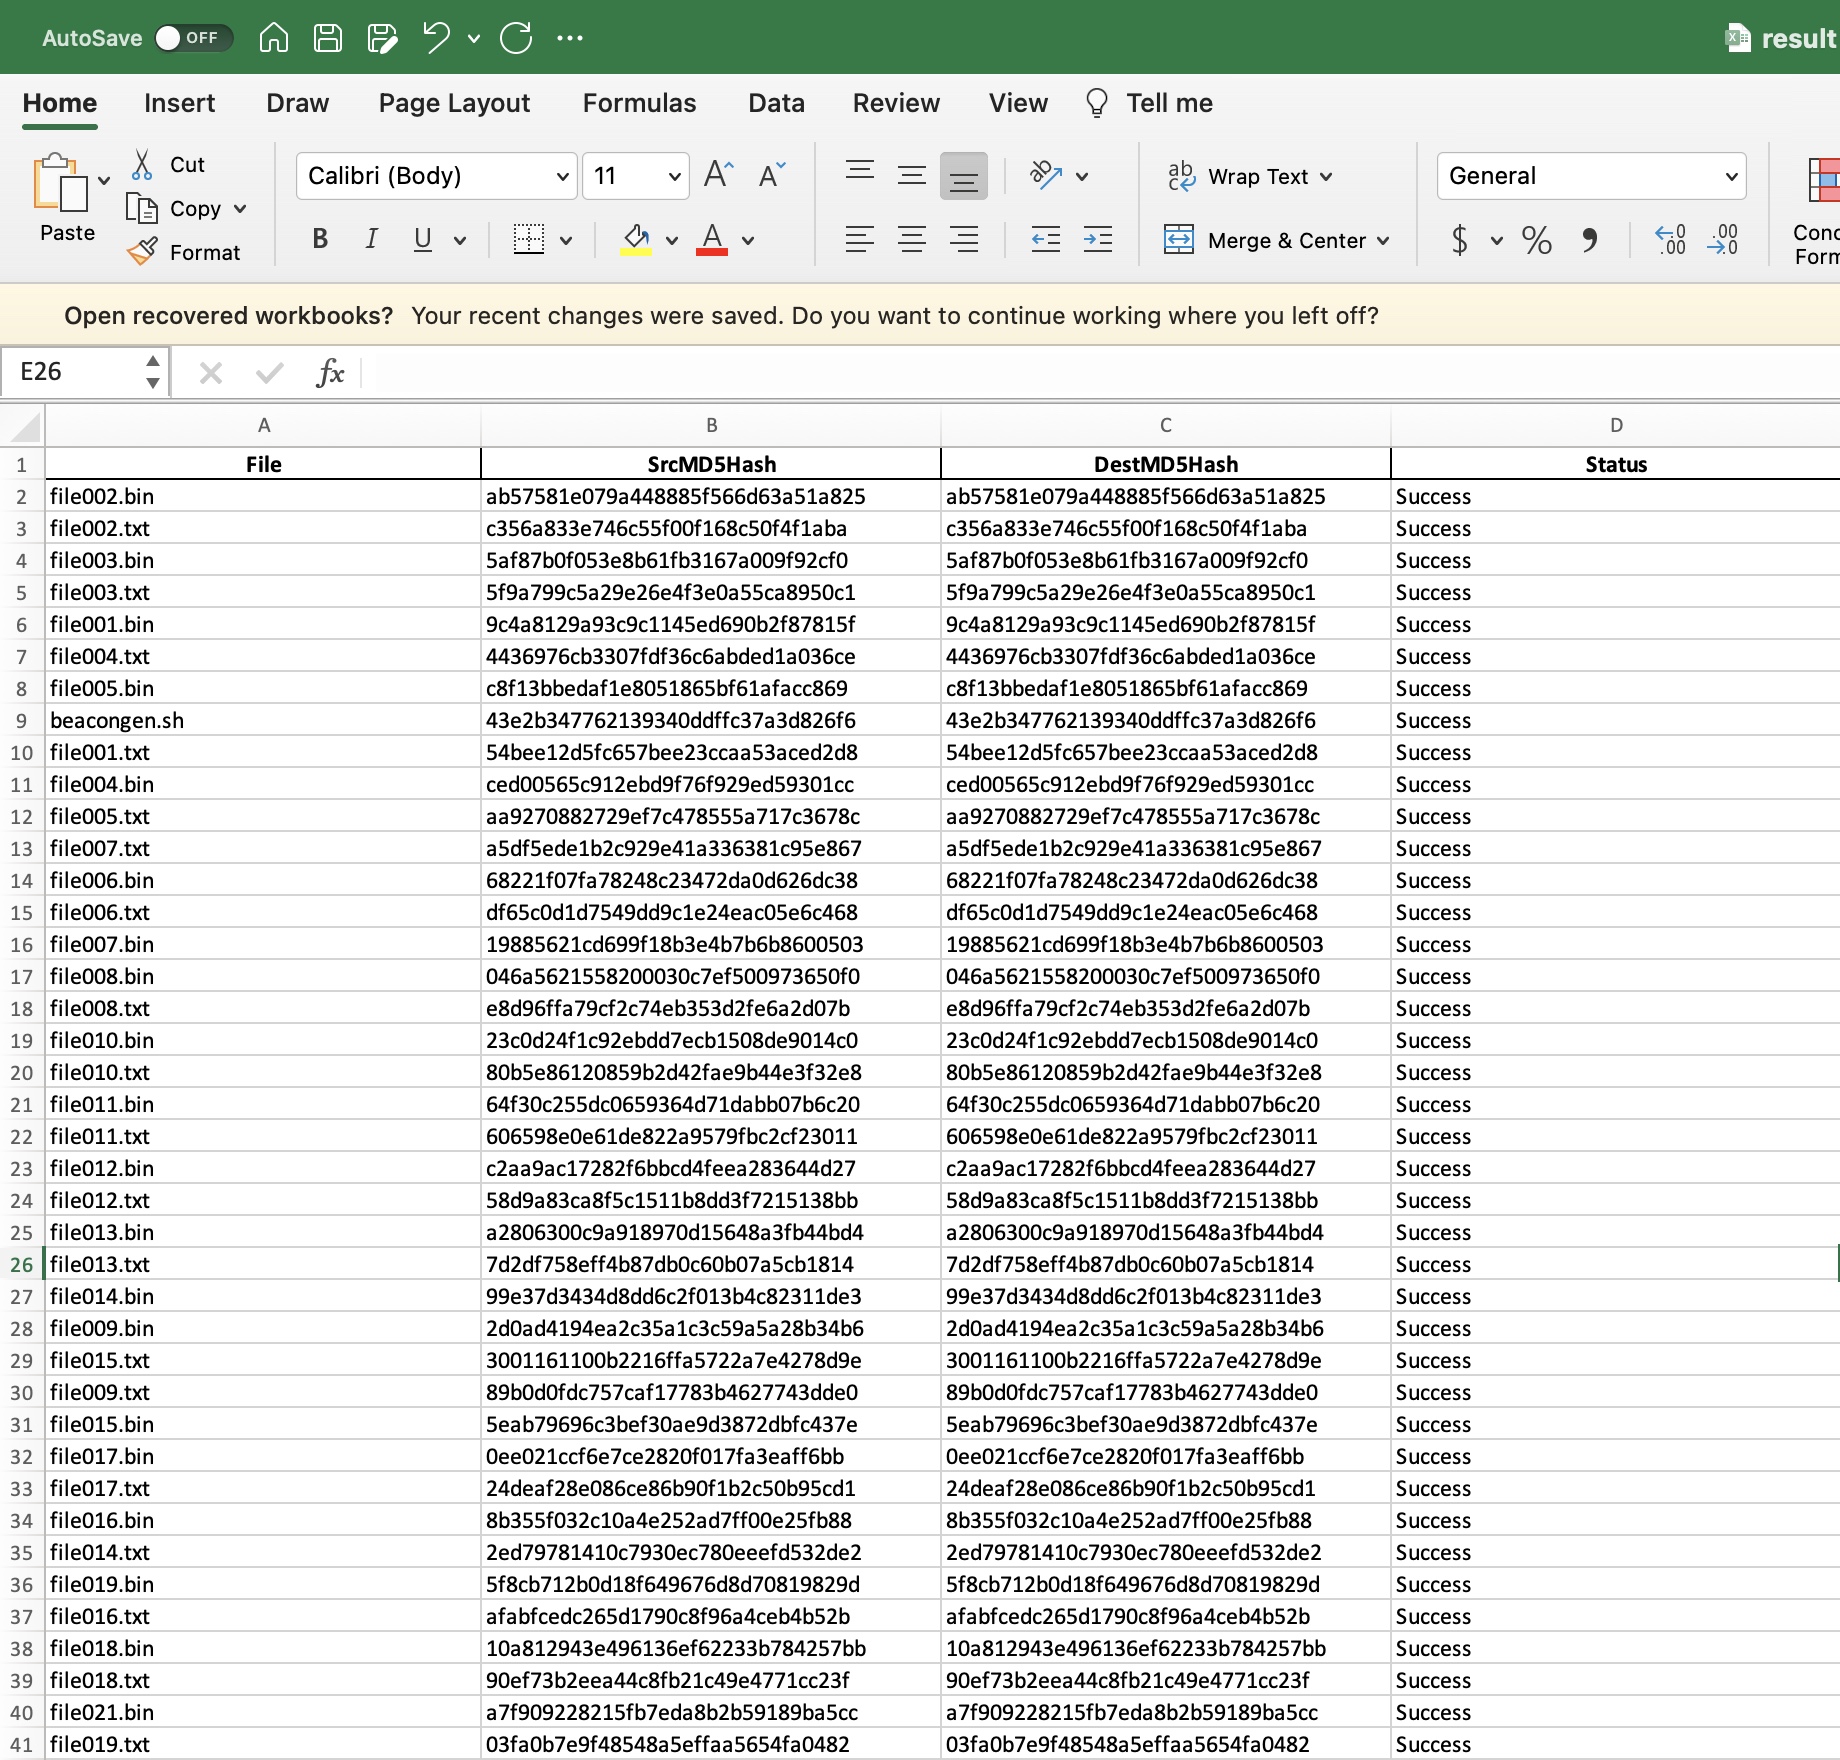The image size is (1840, 1760).
Task: Toggle Bold formatting
Action: [320, 239]
